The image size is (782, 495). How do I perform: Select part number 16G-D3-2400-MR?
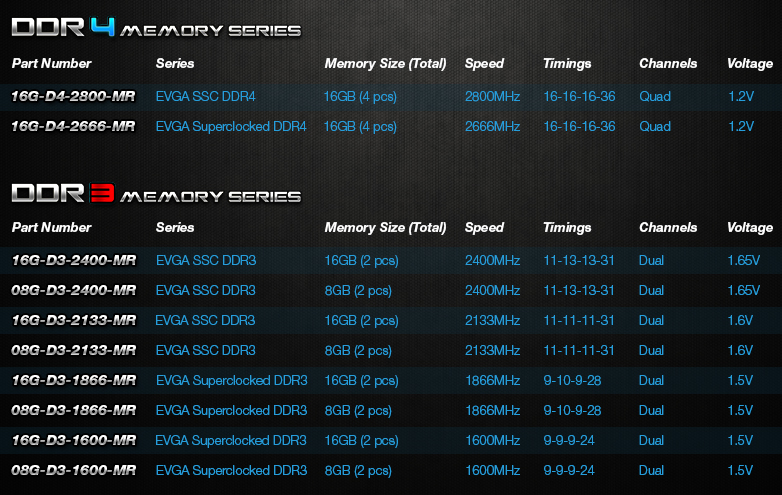tap(73, 261)
